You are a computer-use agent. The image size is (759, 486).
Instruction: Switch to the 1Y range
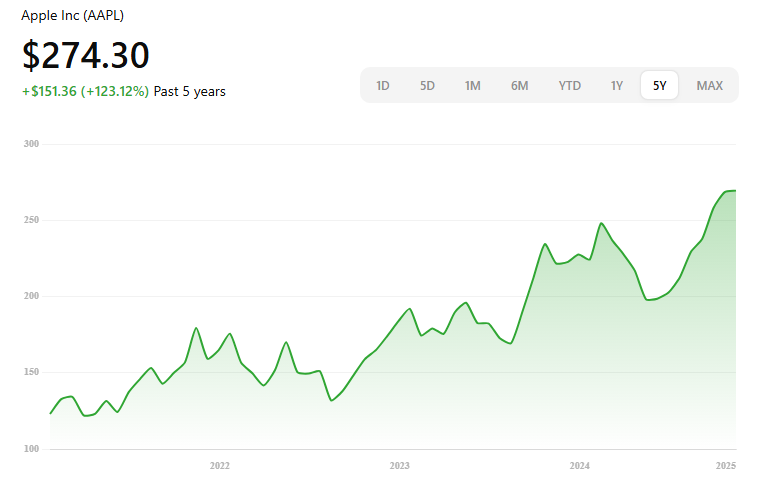point(616,86)
